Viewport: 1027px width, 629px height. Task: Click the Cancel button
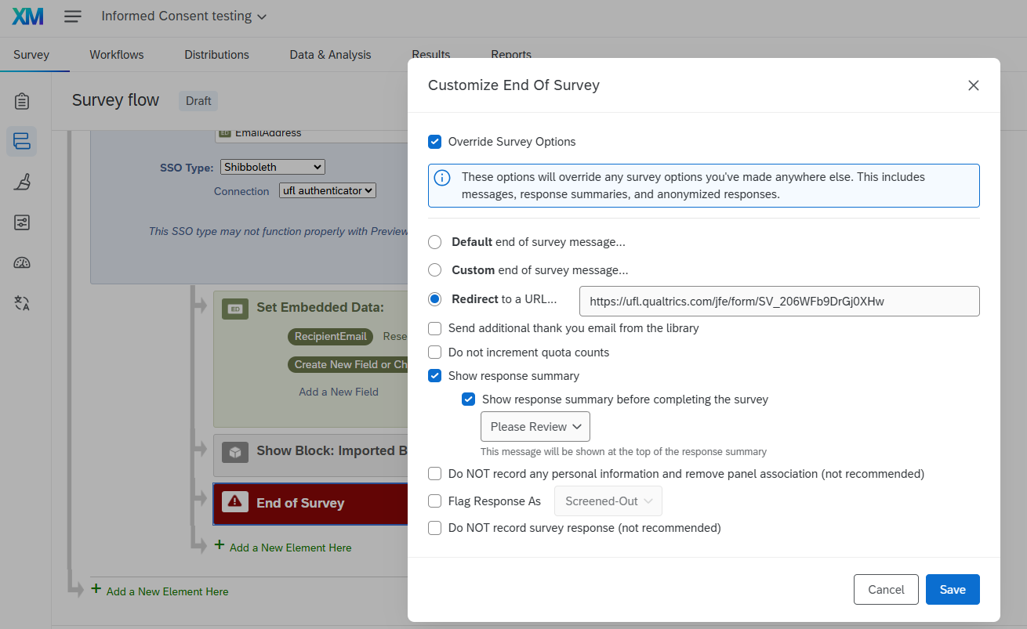[886, 590]
